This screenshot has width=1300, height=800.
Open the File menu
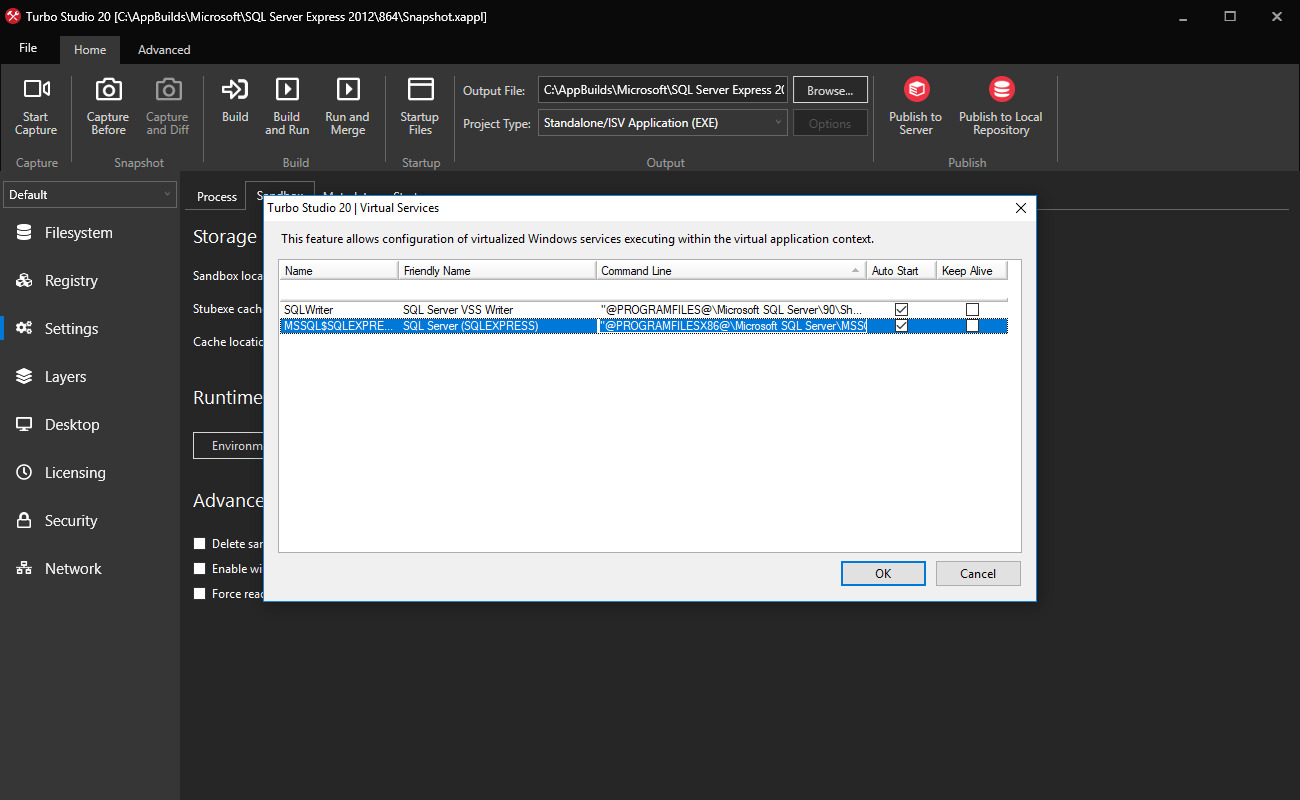28,49
